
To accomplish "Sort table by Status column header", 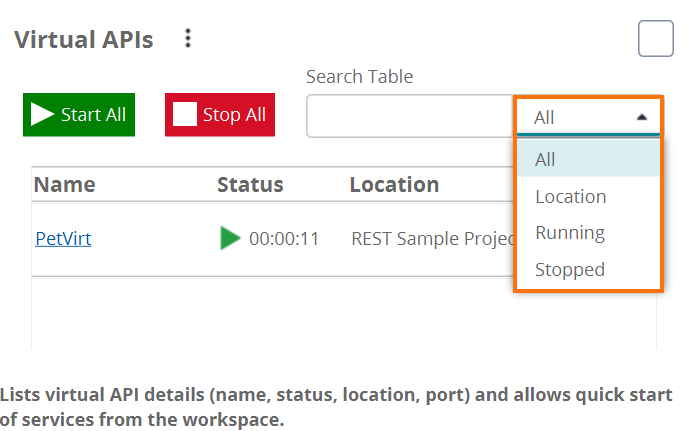I will [x=250, y=184].
